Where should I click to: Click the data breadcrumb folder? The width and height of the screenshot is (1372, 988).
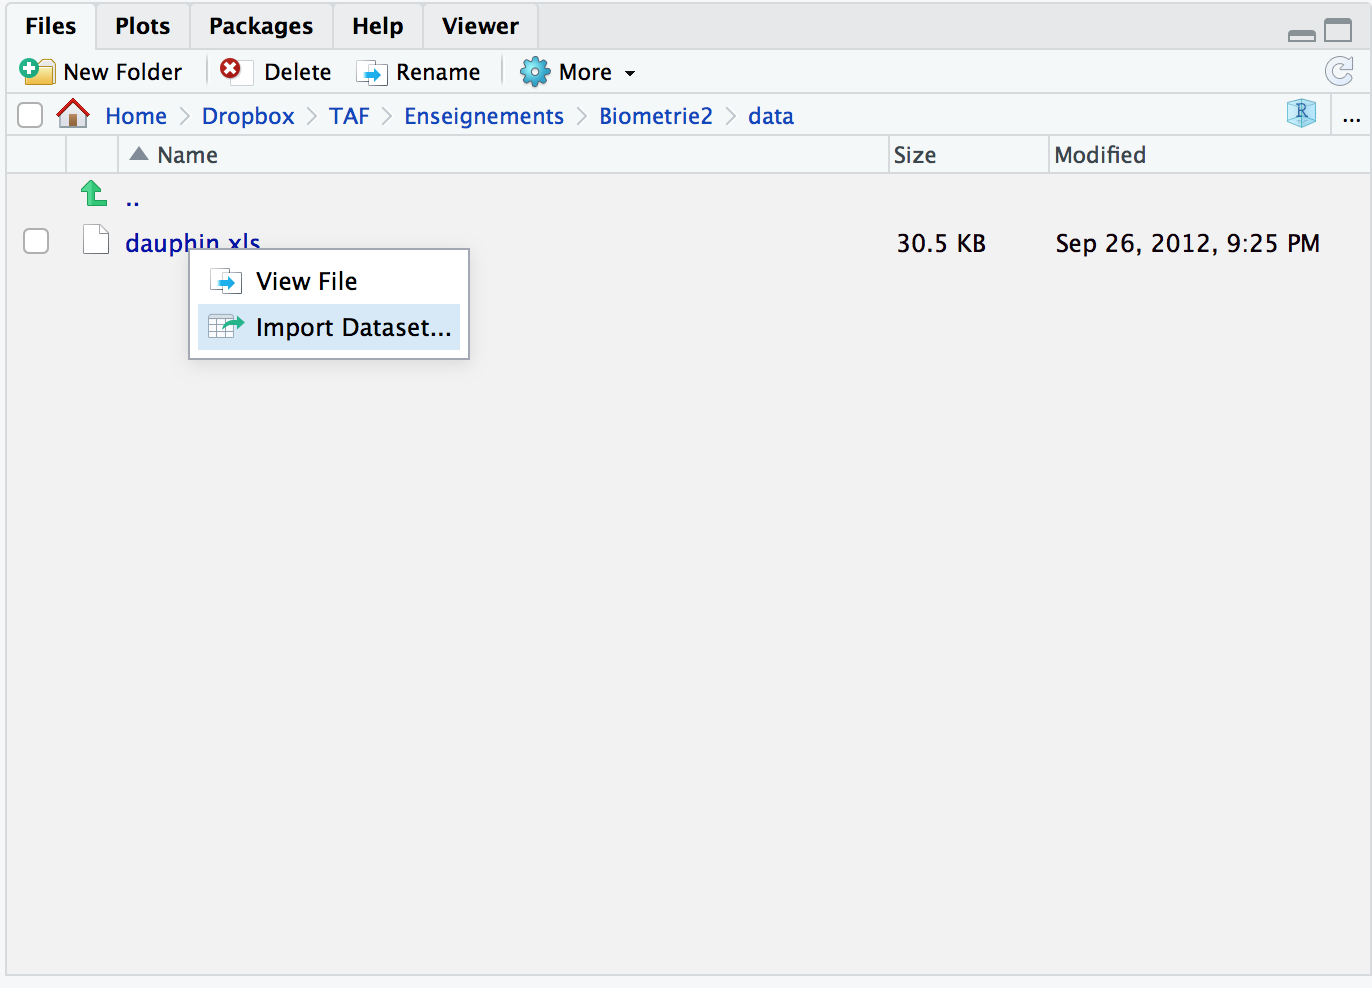tap(771, 116)
